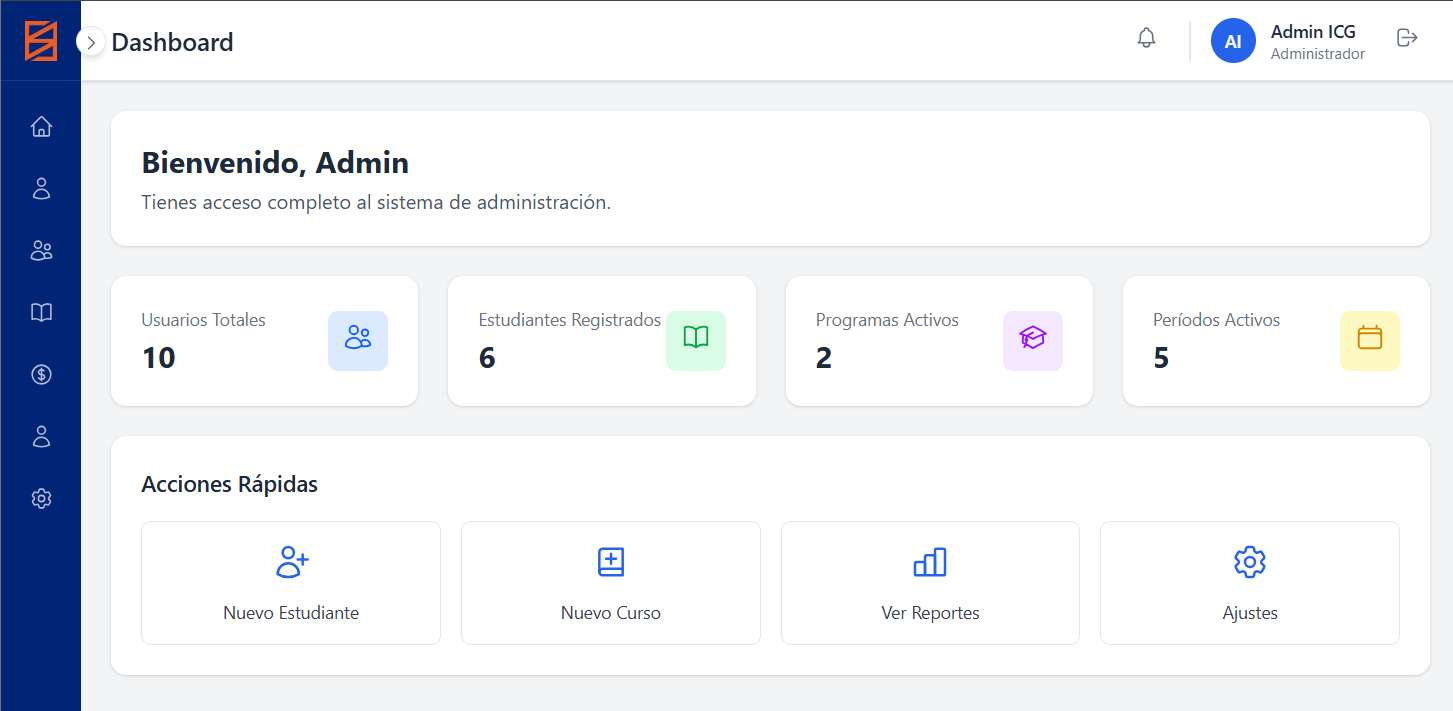Select the students icon in the sidebar

pos(41,188)
